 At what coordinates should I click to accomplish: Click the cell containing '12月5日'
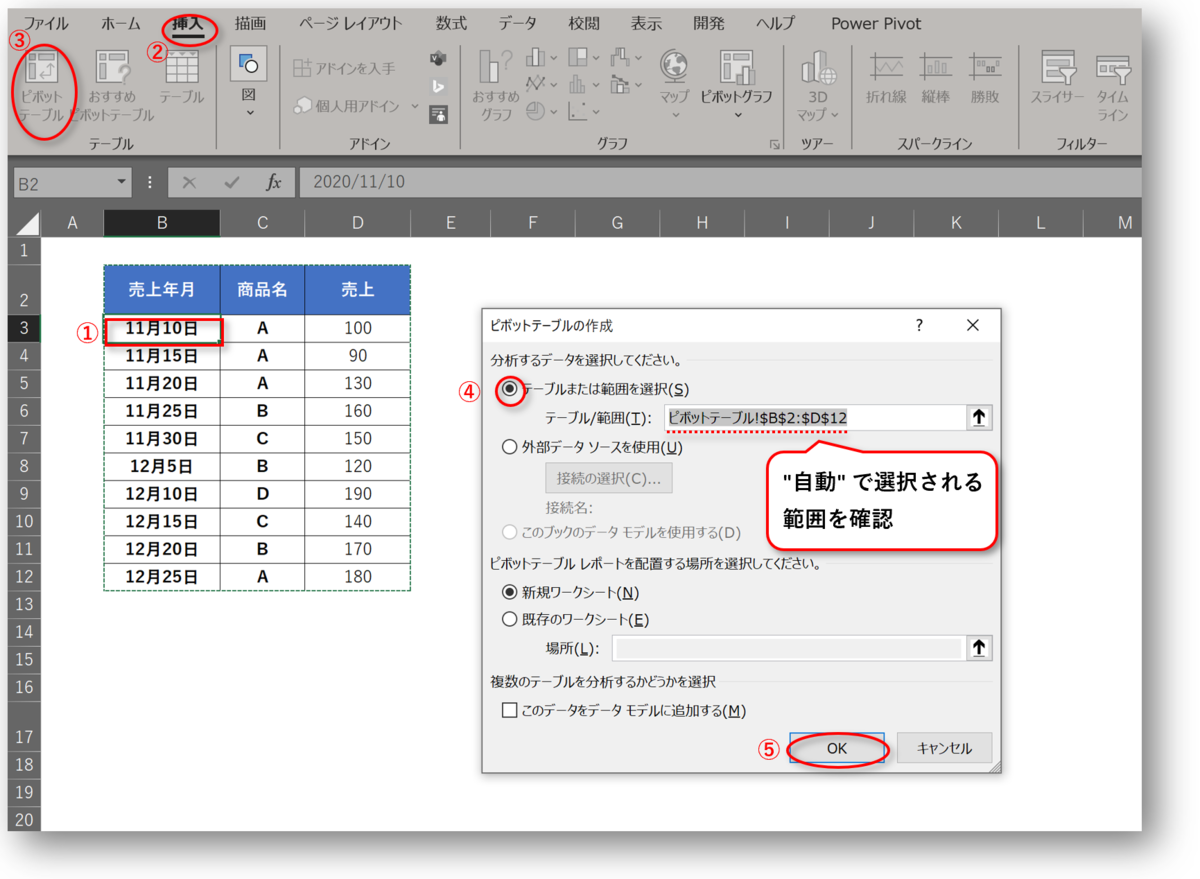(162, 466)
